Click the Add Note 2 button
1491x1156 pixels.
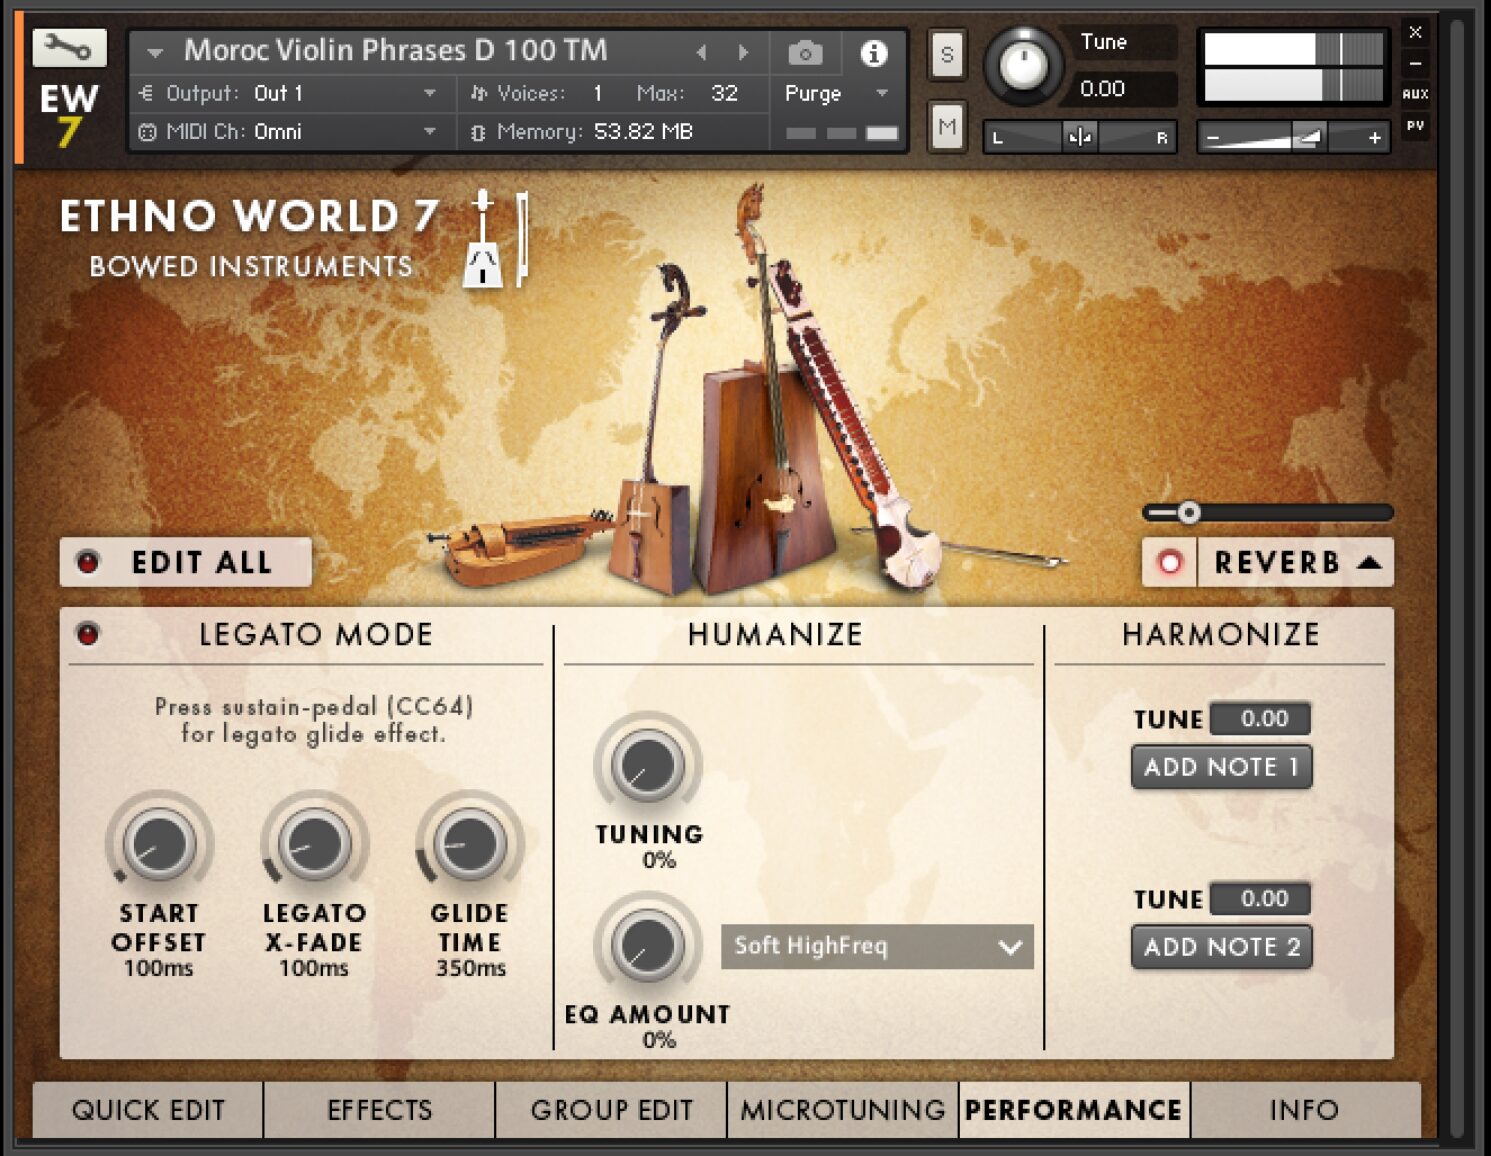1221,947
